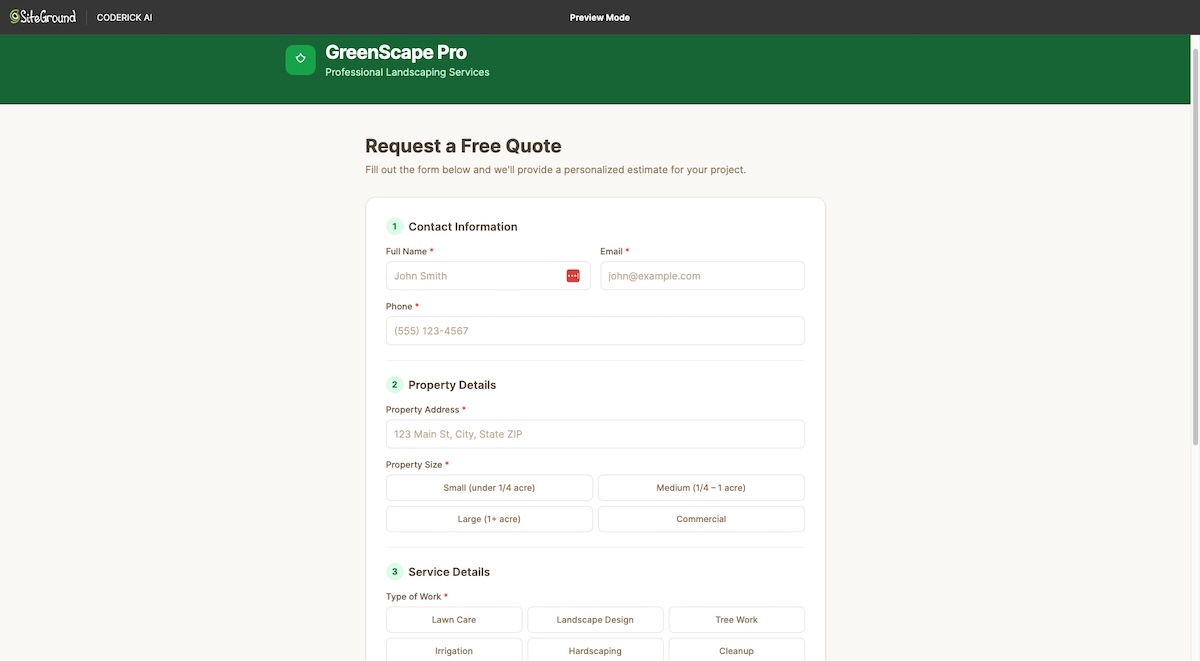Toggle Lawn Care work type
Viewport: 1200px width, 661px height.
[x=454, y=620]
